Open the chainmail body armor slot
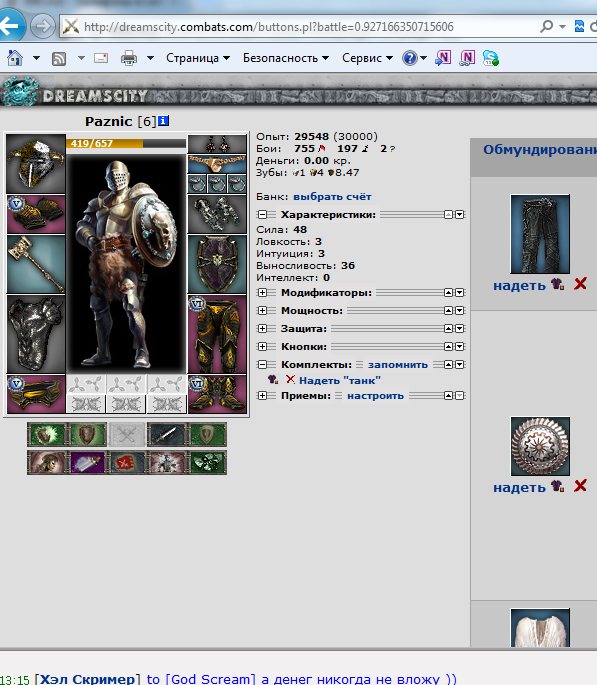 tap(36, 334)
